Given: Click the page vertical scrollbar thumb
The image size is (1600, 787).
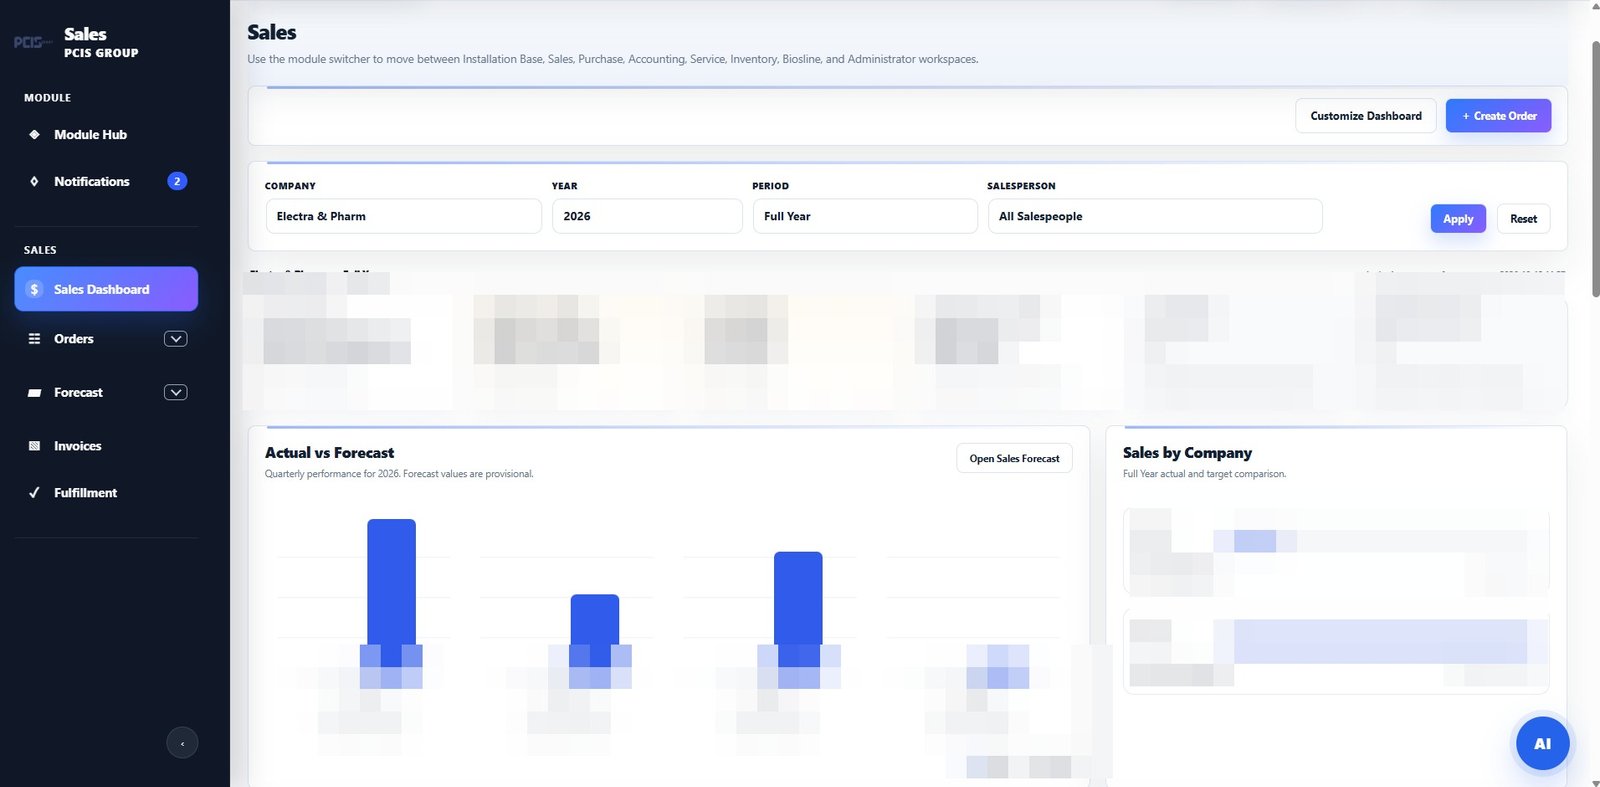Looking at the screenshot, I should 1595,168.
